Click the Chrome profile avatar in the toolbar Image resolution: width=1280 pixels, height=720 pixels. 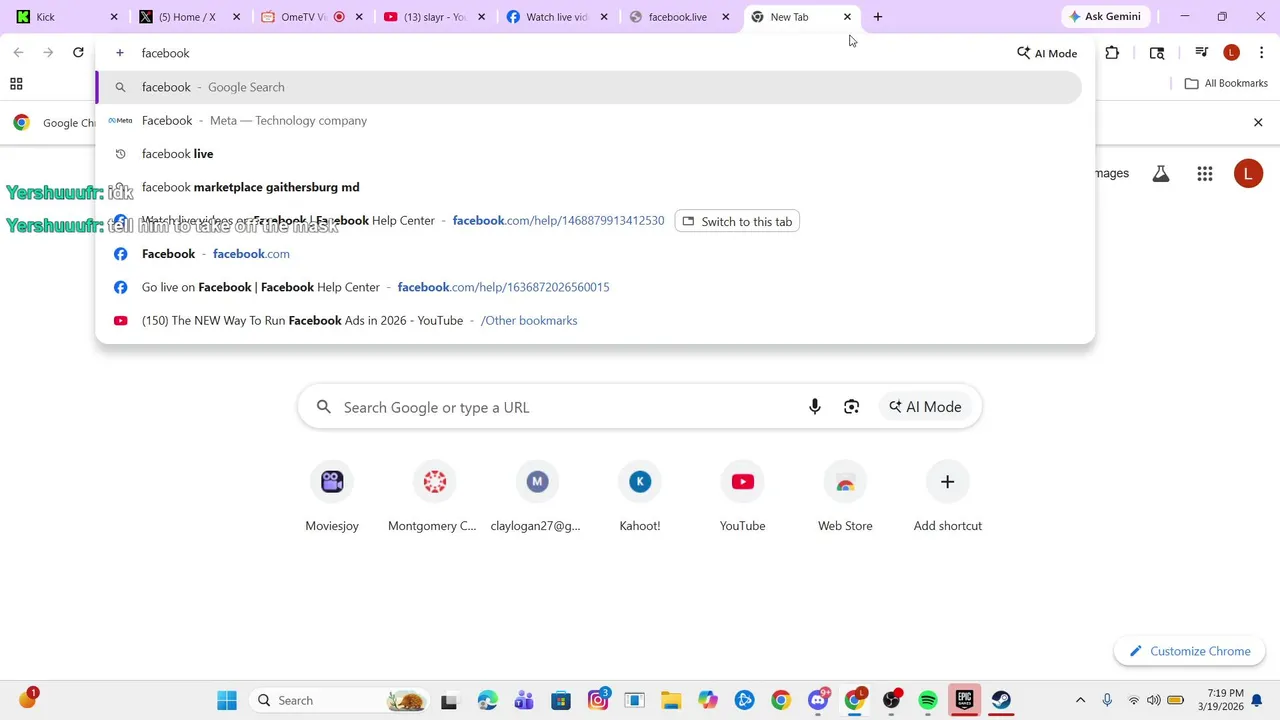pyautogui.click(x=1232, y=53)
